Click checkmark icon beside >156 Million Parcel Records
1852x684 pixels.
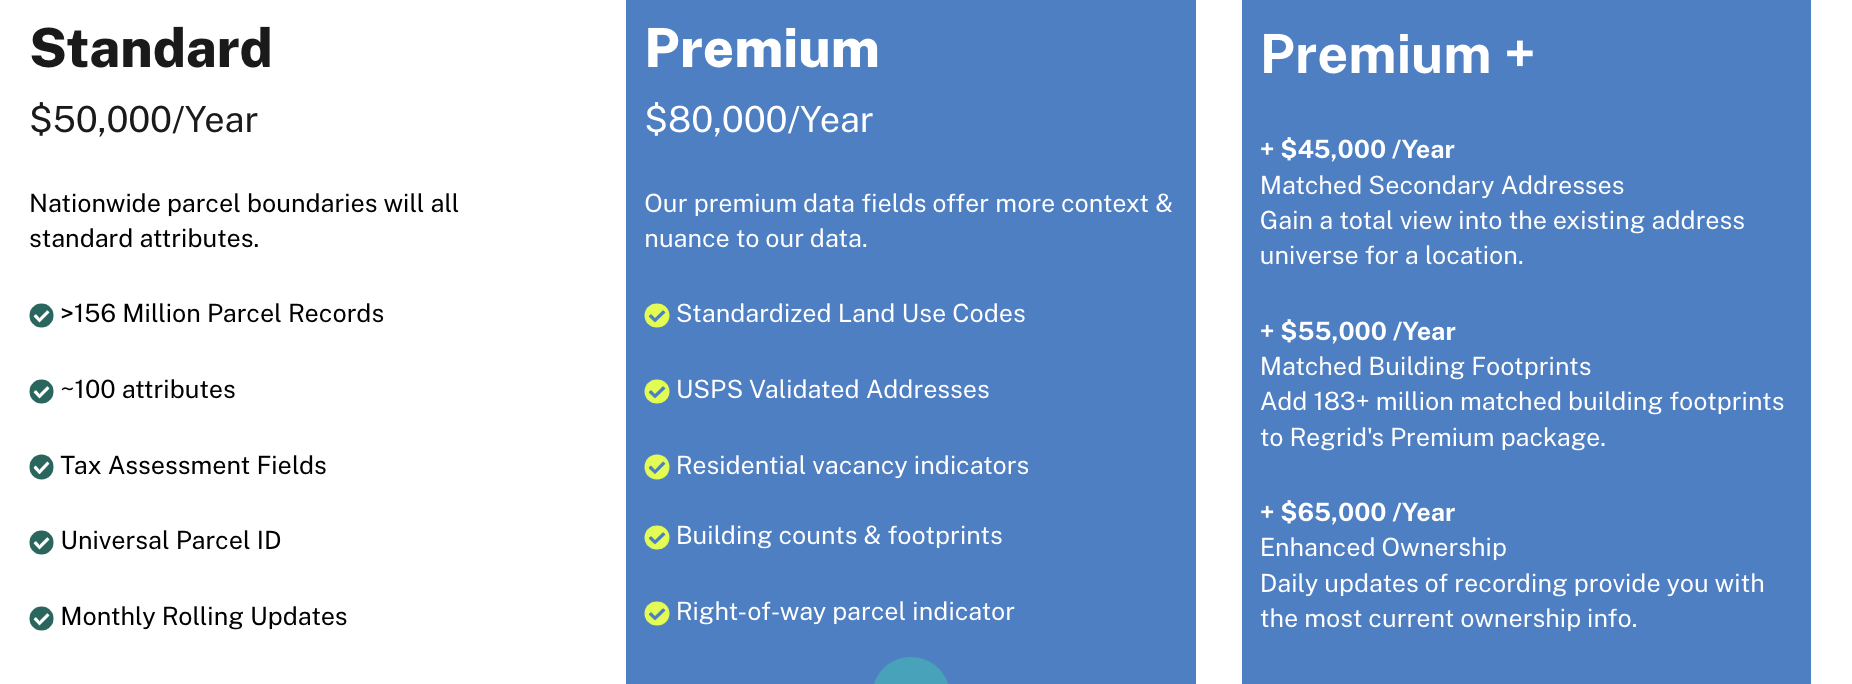click(41, 316)
